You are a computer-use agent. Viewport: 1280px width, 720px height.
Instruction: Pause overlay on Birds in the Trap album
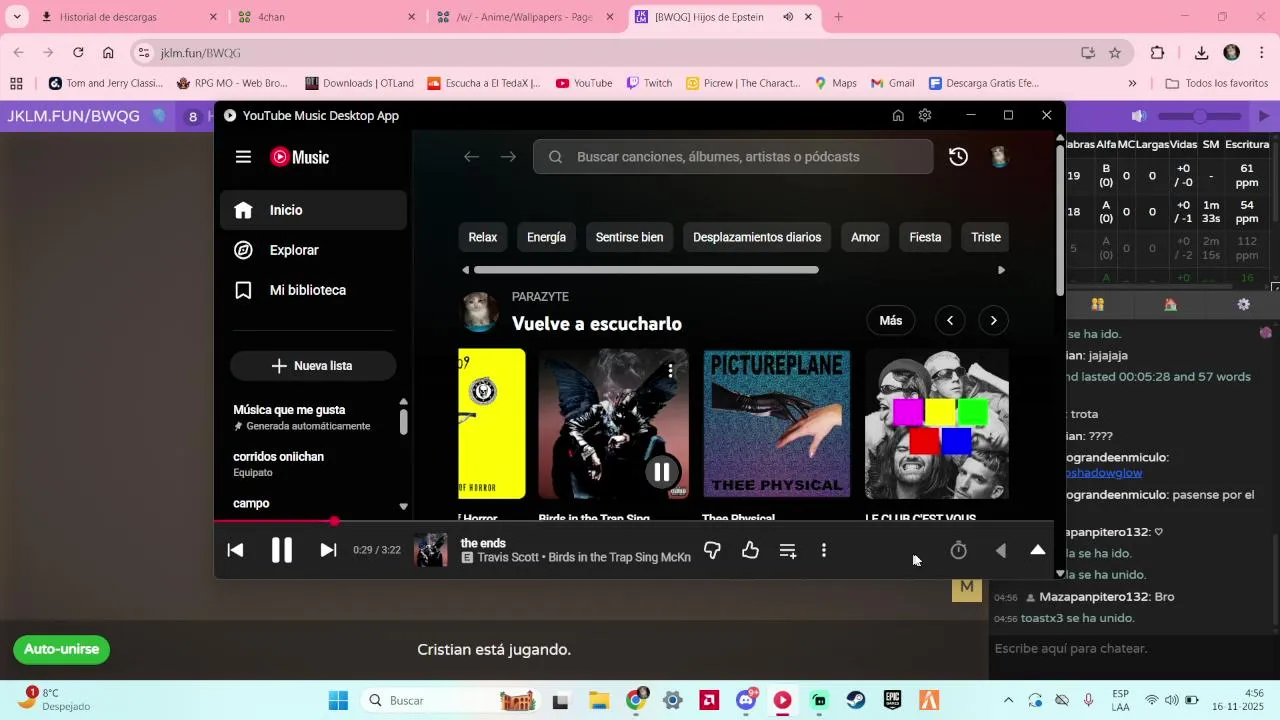[662, 472]
